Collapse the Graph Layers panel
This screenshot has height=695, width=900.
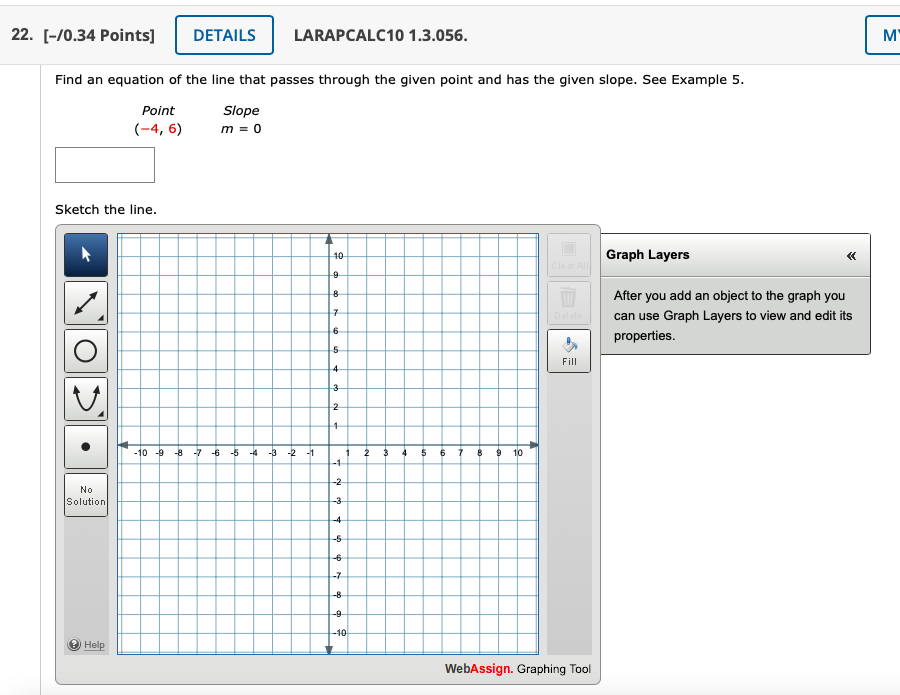click(851, 256)
